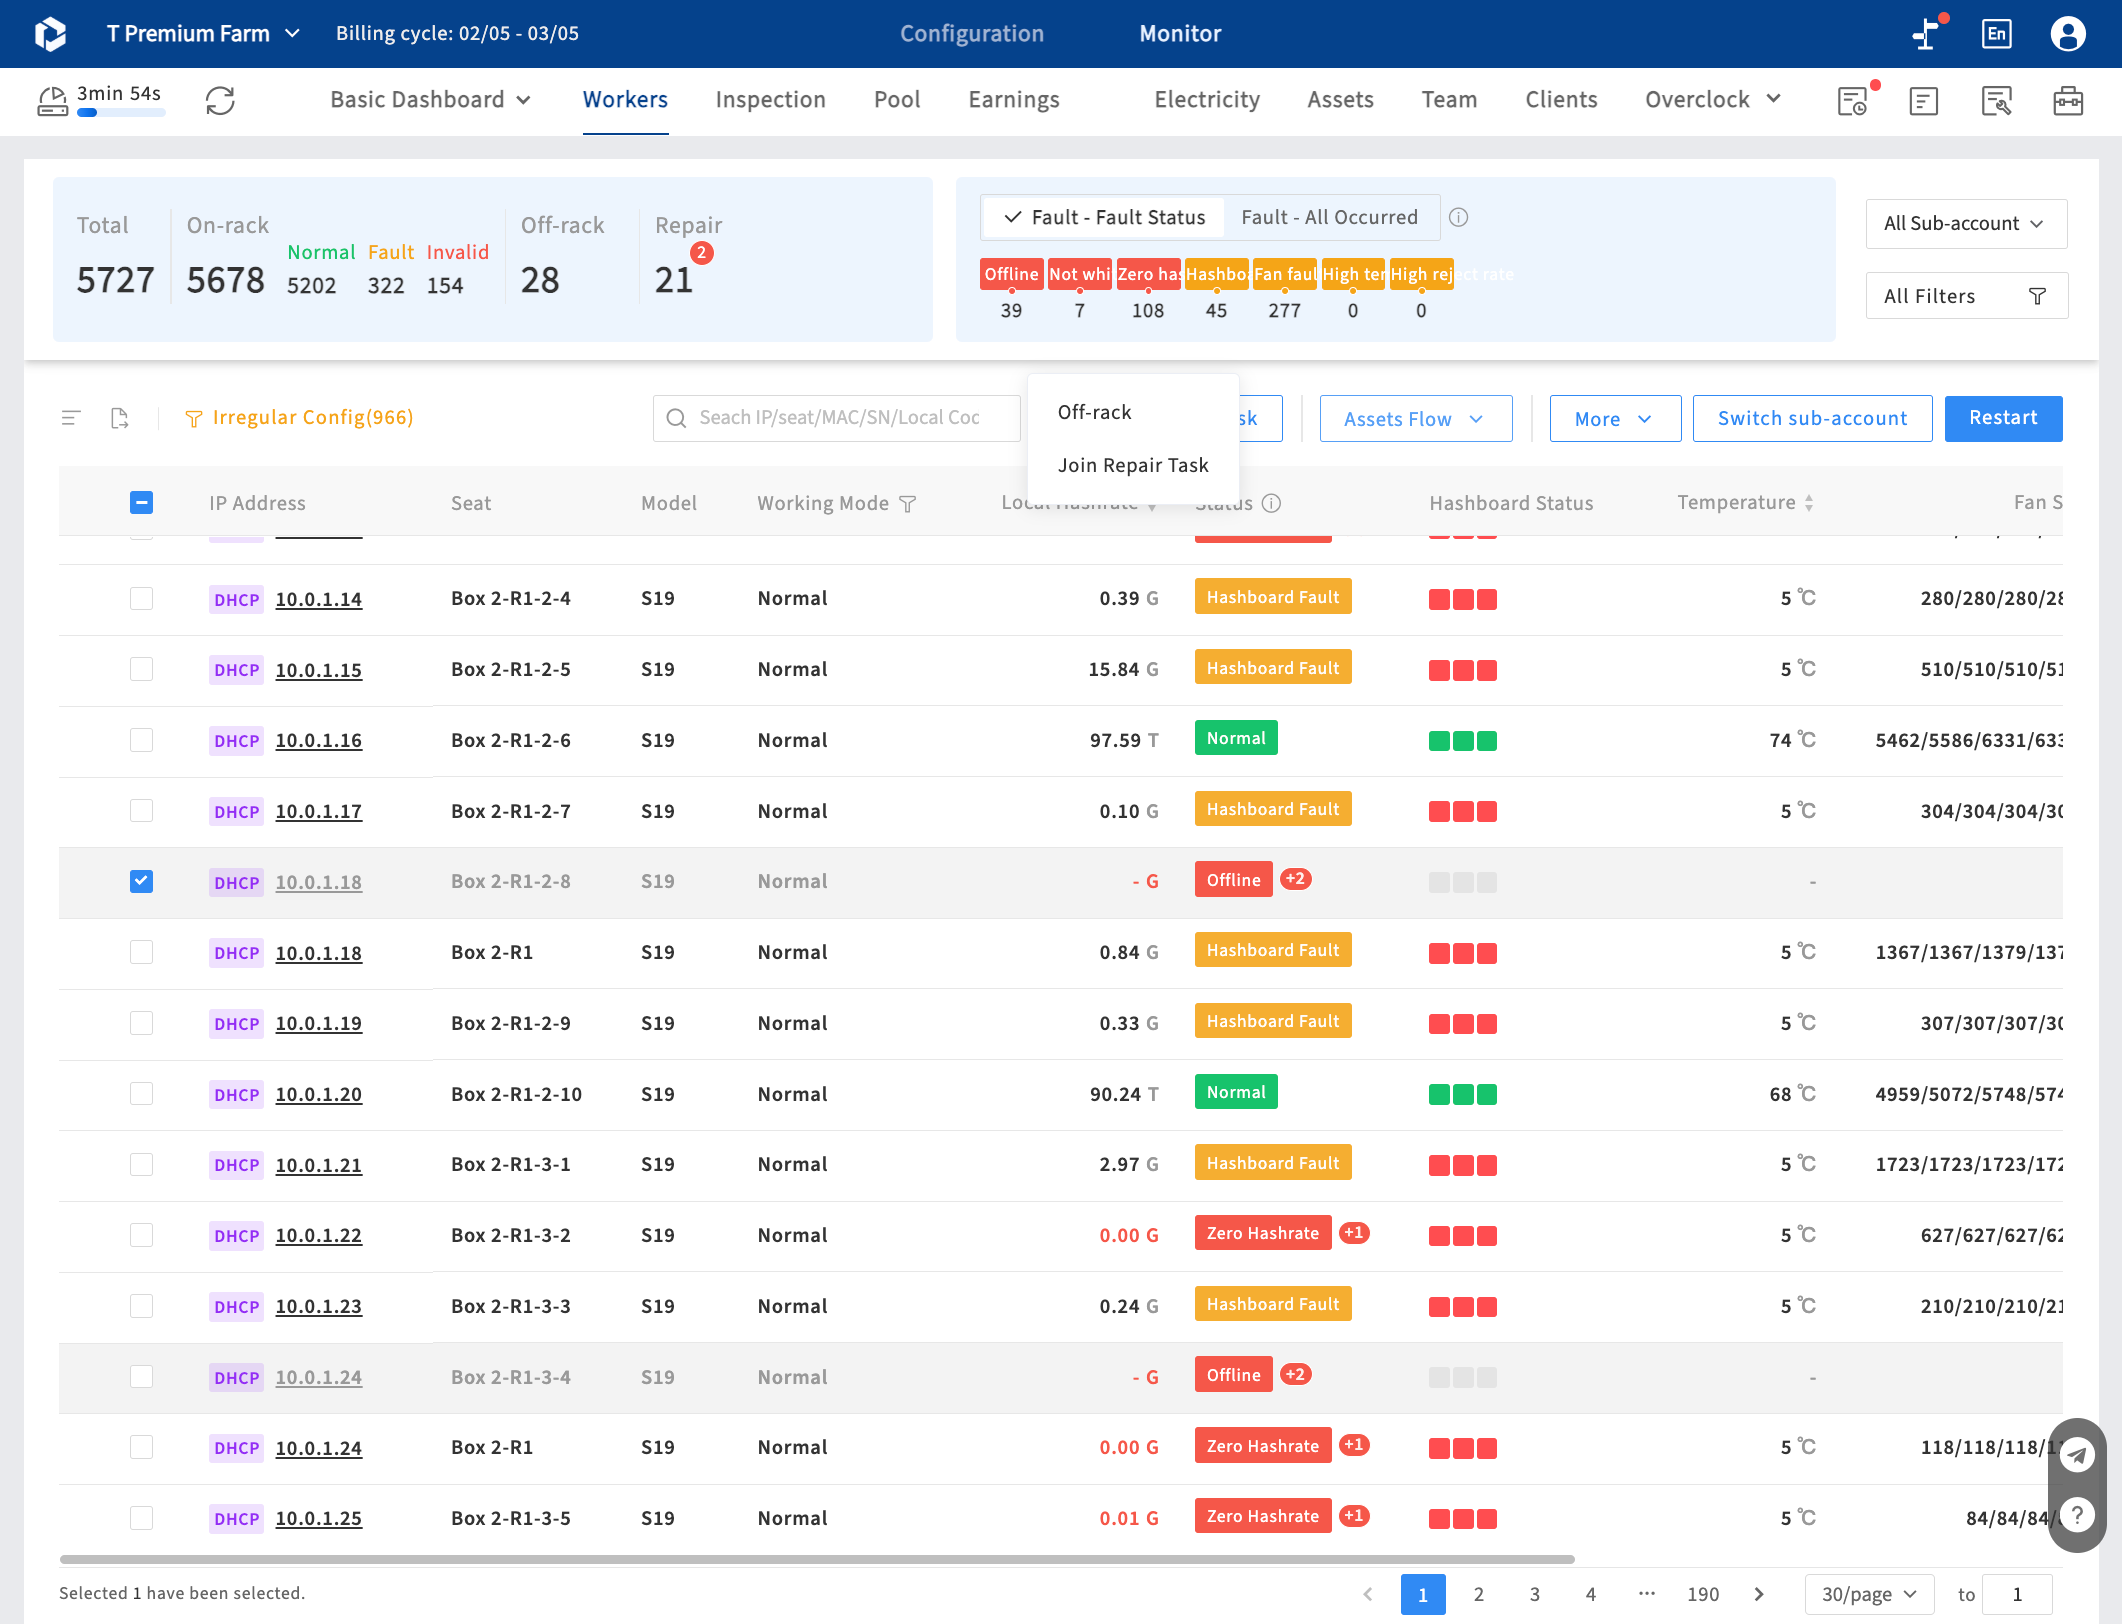Check the box for row 10.0.1.20
2122x1624 pixels.
click(141, 1094)
